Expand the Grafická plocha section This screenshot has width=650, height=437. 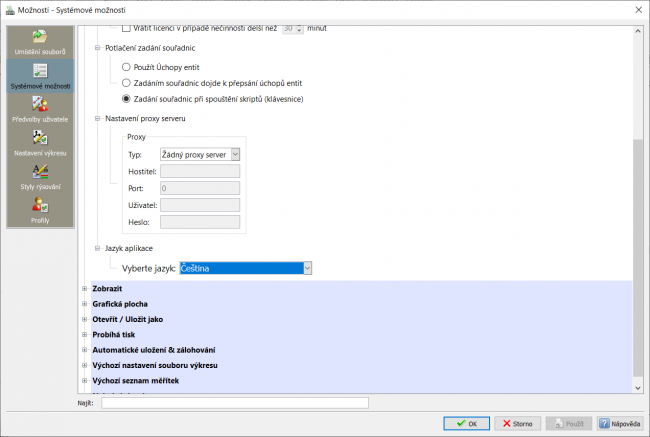tap(85, 304)
